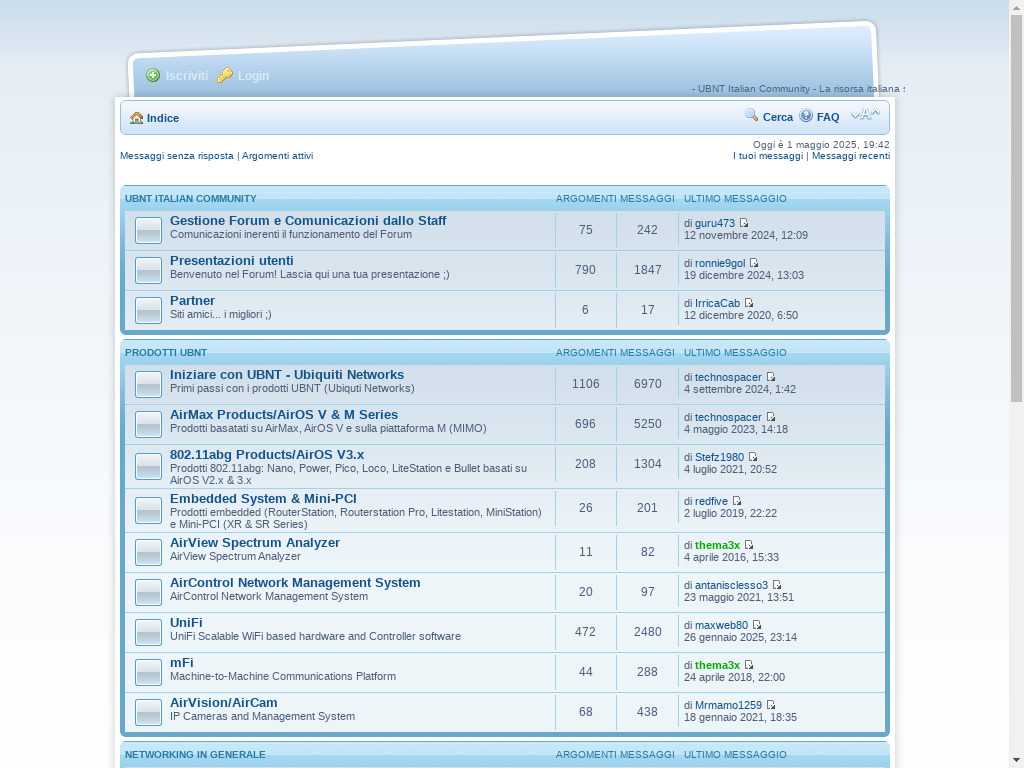Image resolution: width=1024 pixels, height=768 pixels.
Task: Click forum status icon for 802.11abg Products
Action: click(x=148, y=466)
